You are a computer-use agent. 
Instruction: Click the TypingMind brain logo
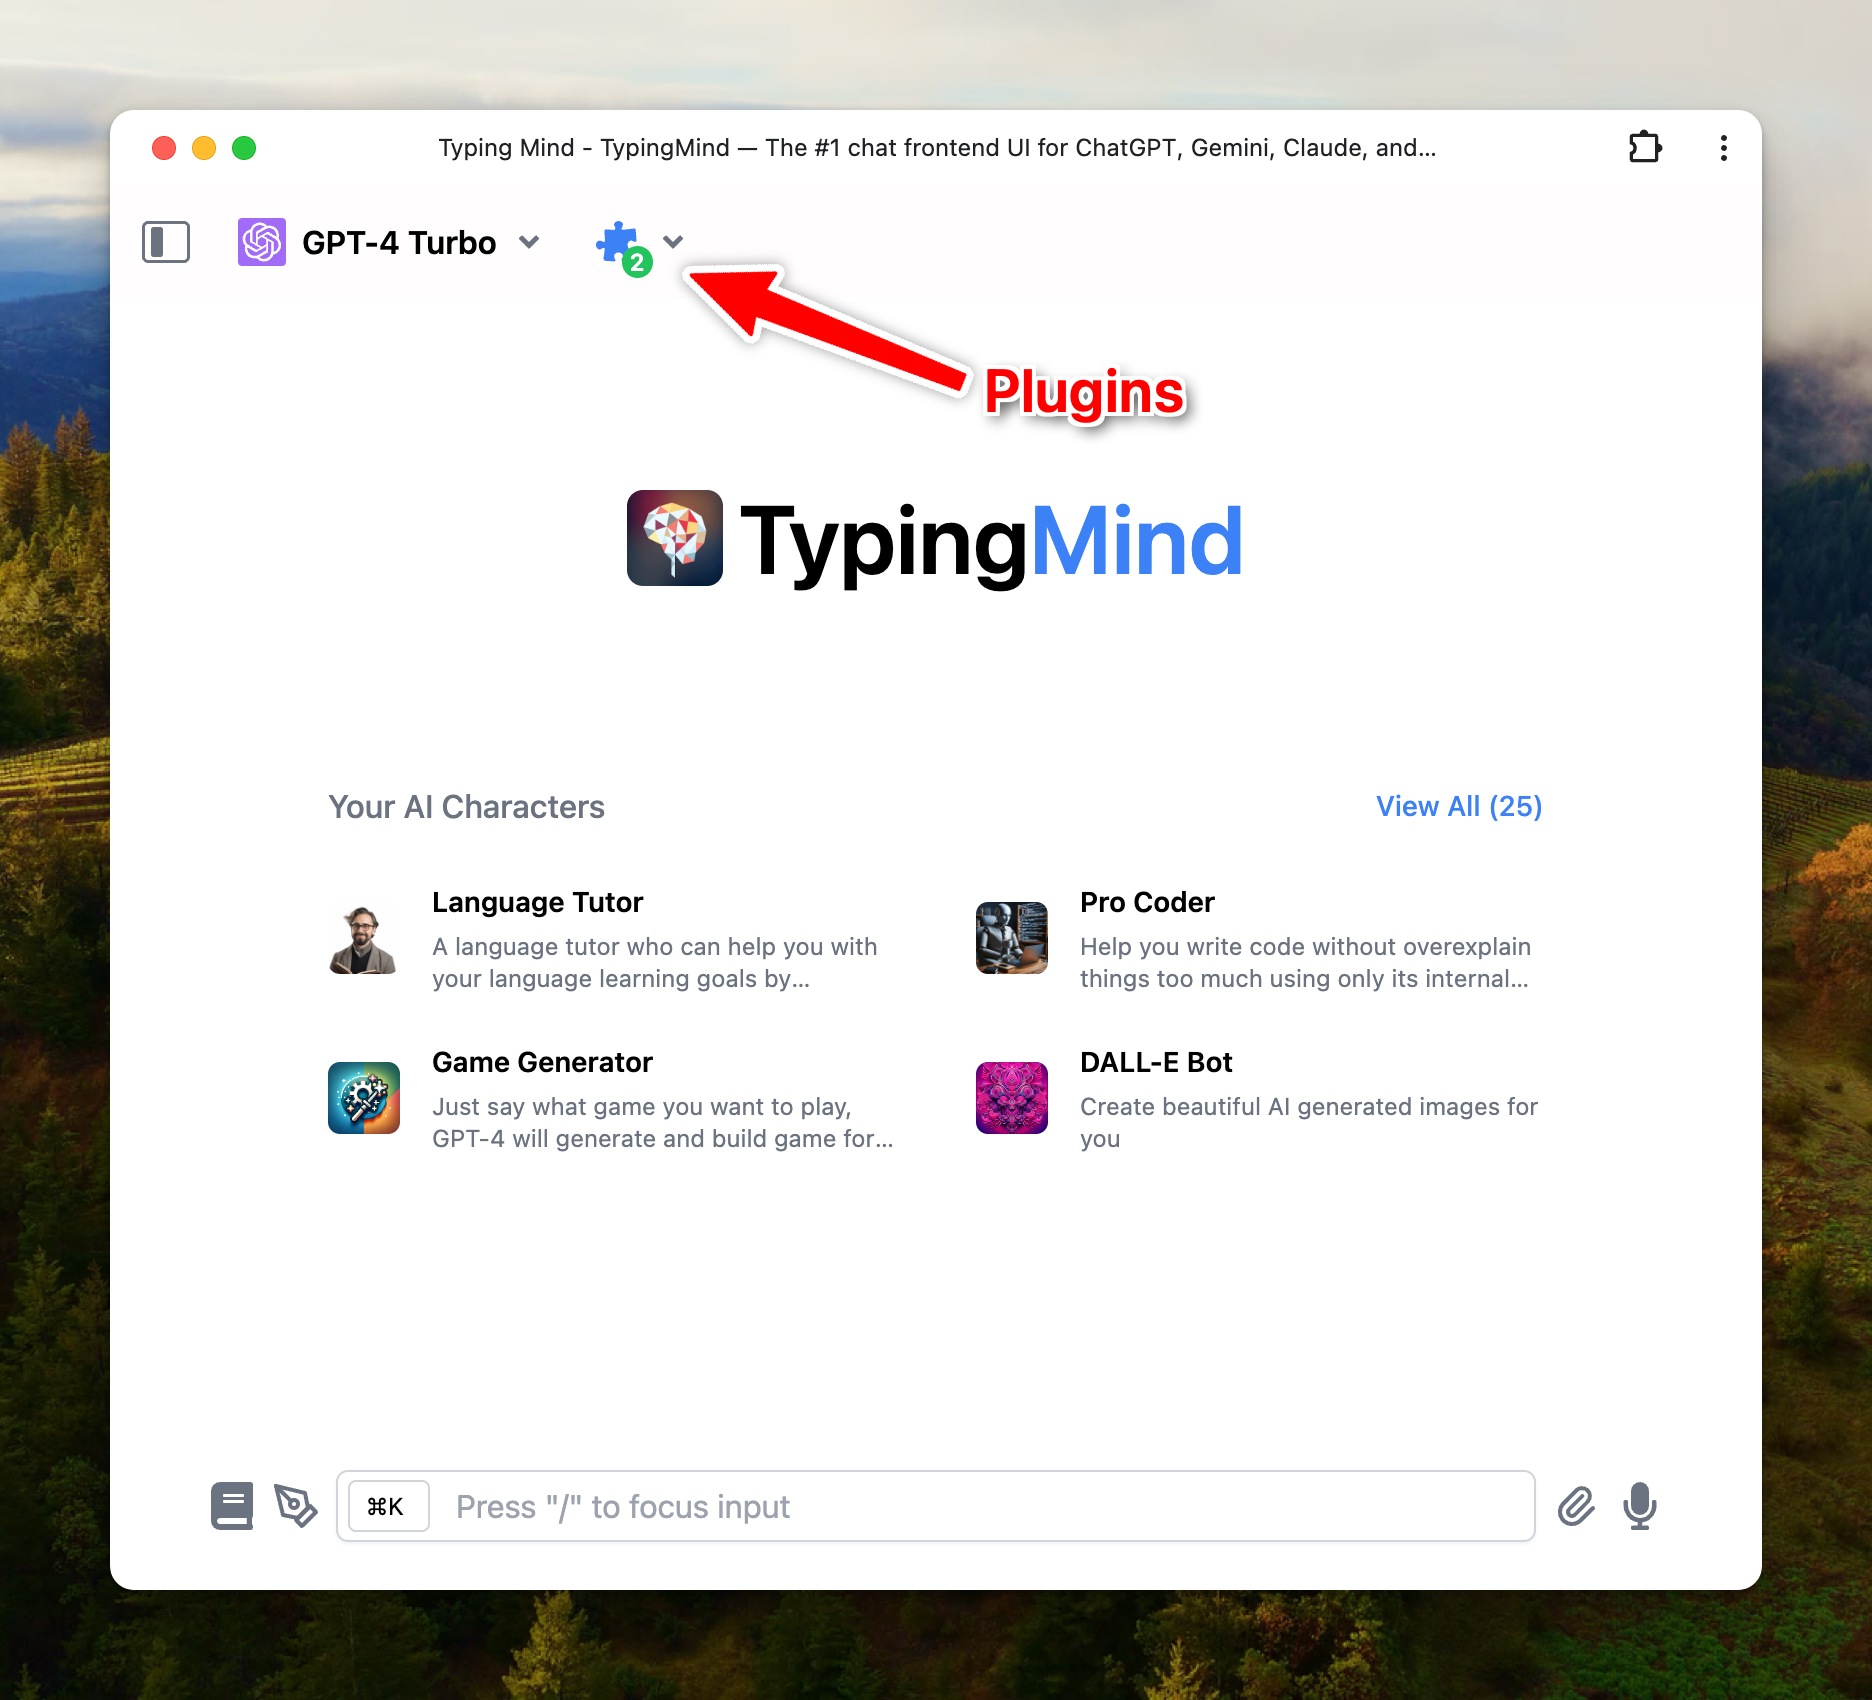(675, 538)
